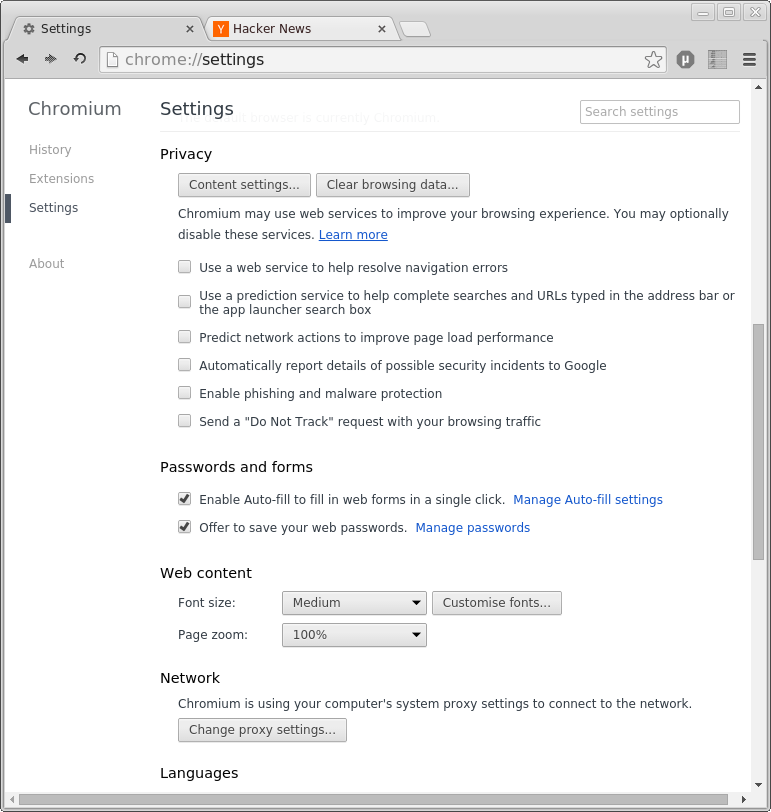Viewport: 771px width, 812px height.
Task: Click the grid extension icon in toolbar
Action: pos(717,60)
